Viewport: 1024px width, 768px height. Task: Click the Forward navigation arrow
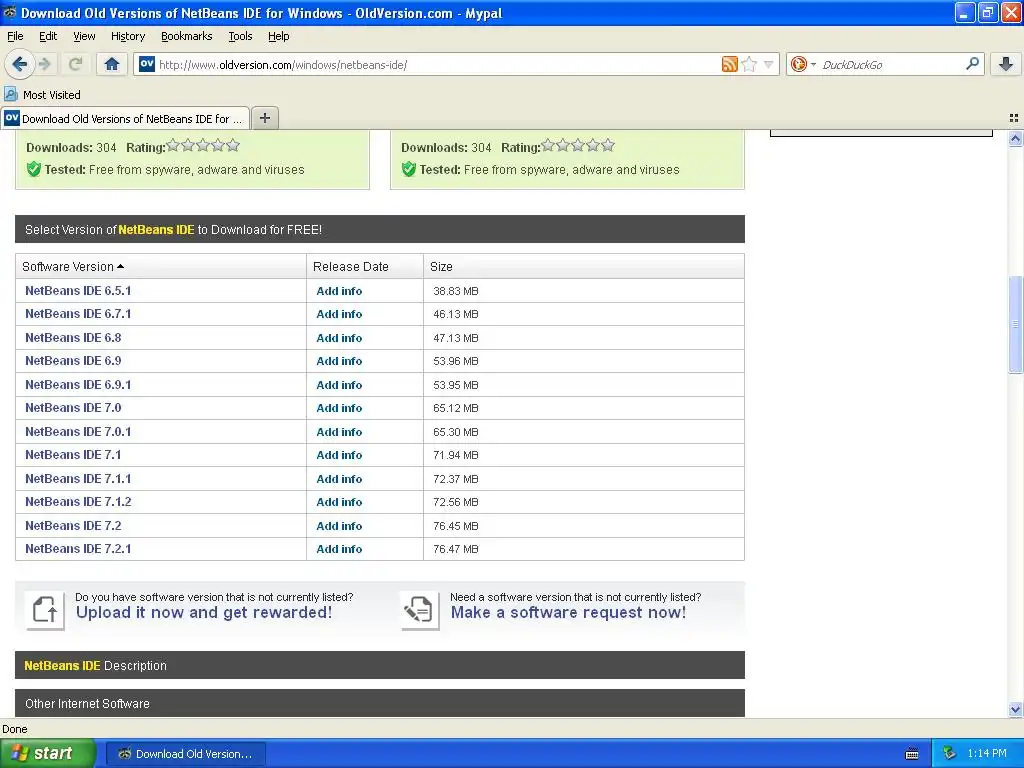[x=45, y=64]
